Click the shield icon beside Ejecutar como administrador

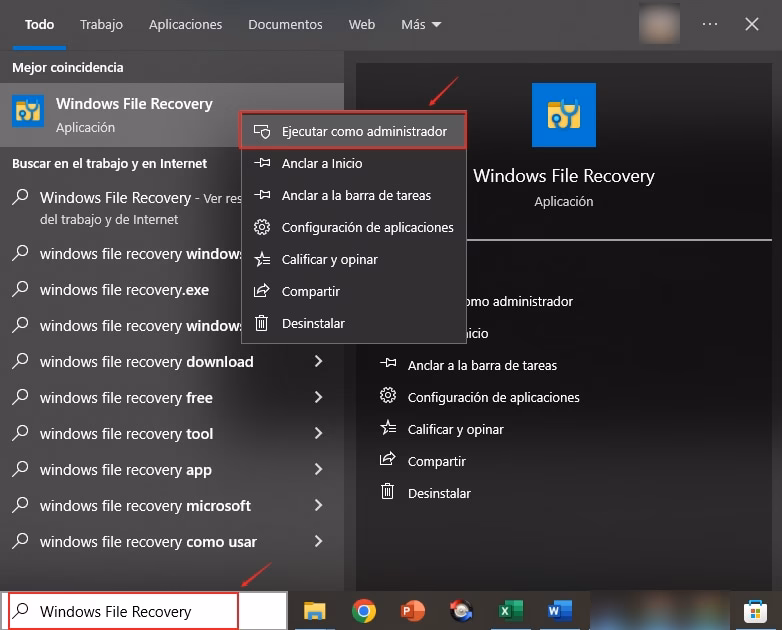[262, 131]
